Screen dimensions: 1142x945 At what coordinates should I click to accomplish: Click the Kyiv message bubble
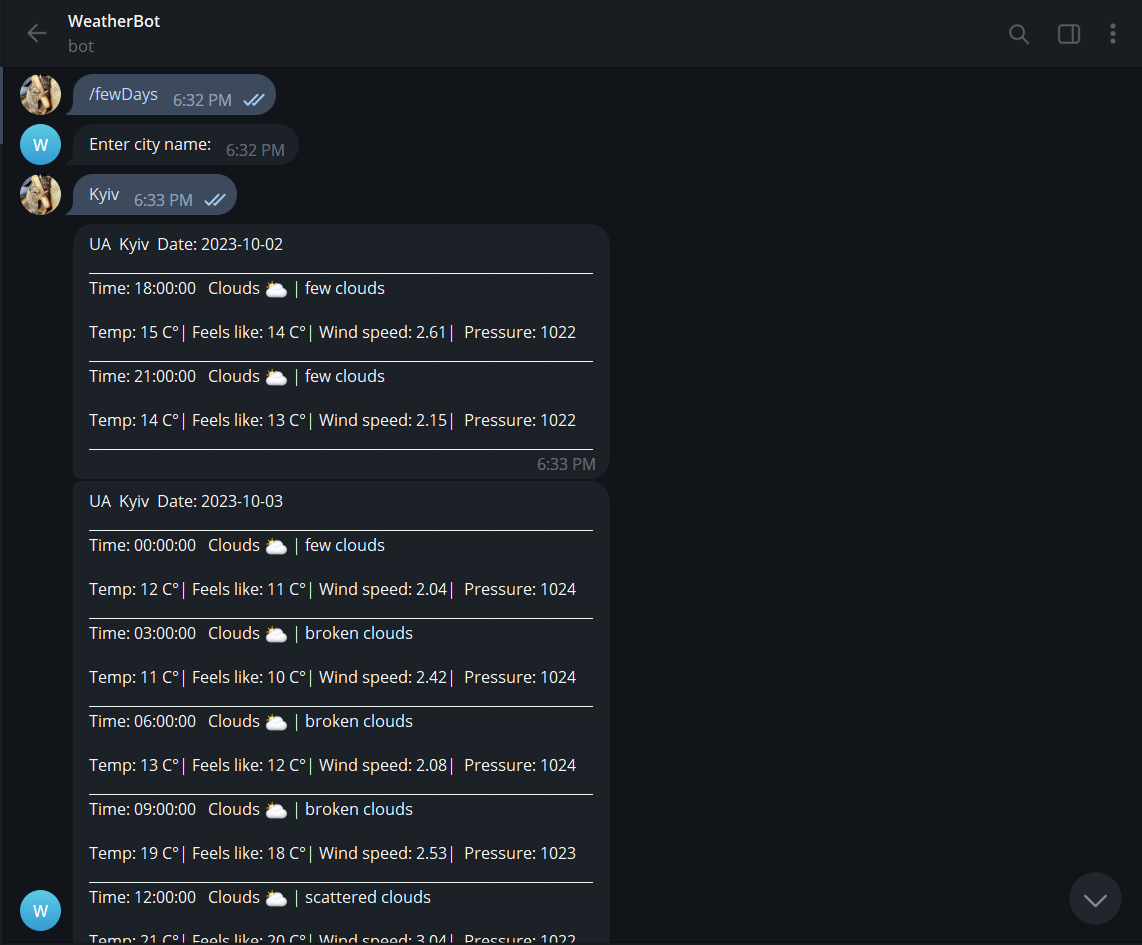104,194
